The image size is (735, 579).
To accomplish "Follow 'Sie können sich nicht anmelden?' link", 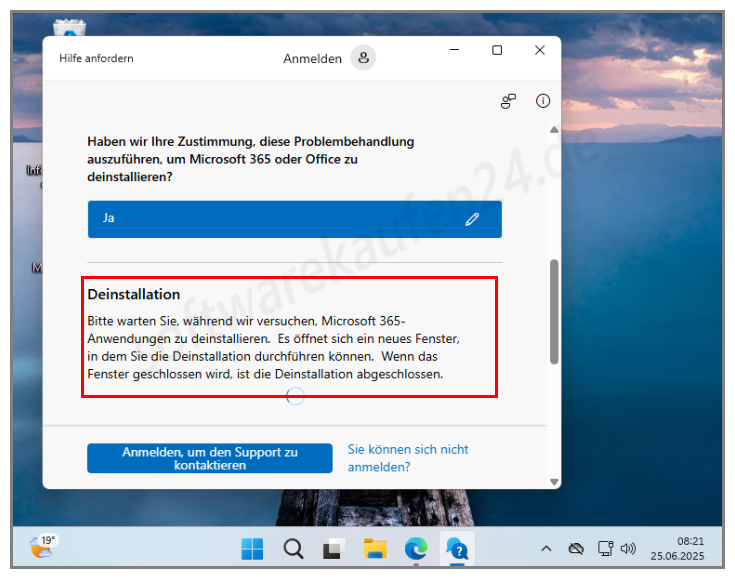I will (x=408, y=458).
